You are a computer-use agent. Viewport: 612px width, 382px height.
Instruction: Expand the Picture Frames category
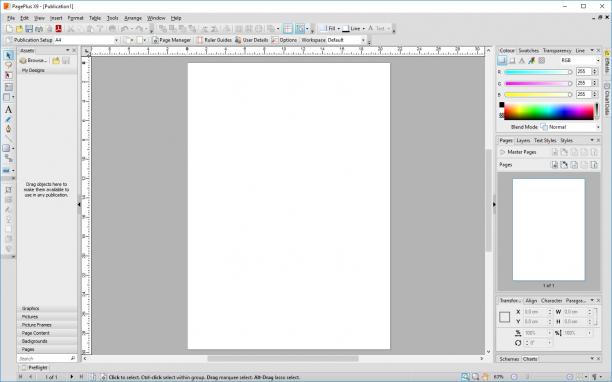pyautogui.click(x=47, y=325)
